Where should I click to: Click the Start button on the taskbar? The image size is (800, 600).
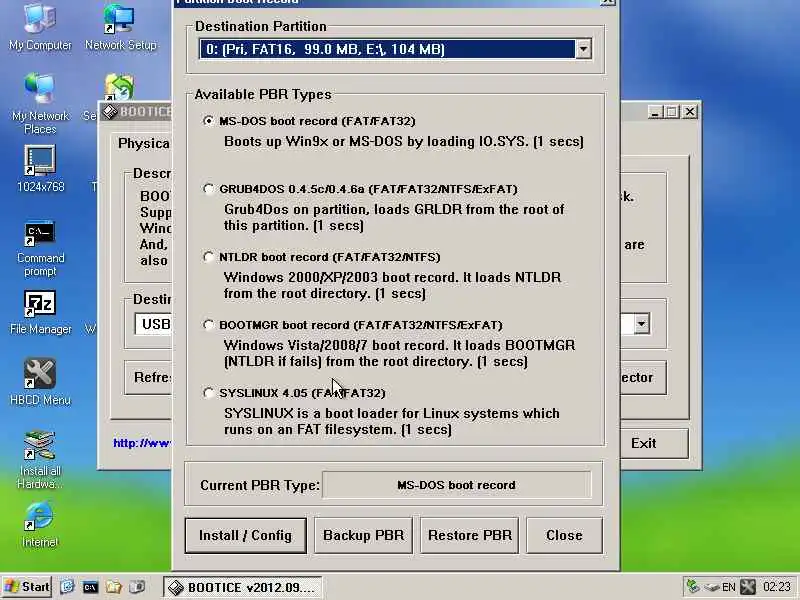click(27, 587)
